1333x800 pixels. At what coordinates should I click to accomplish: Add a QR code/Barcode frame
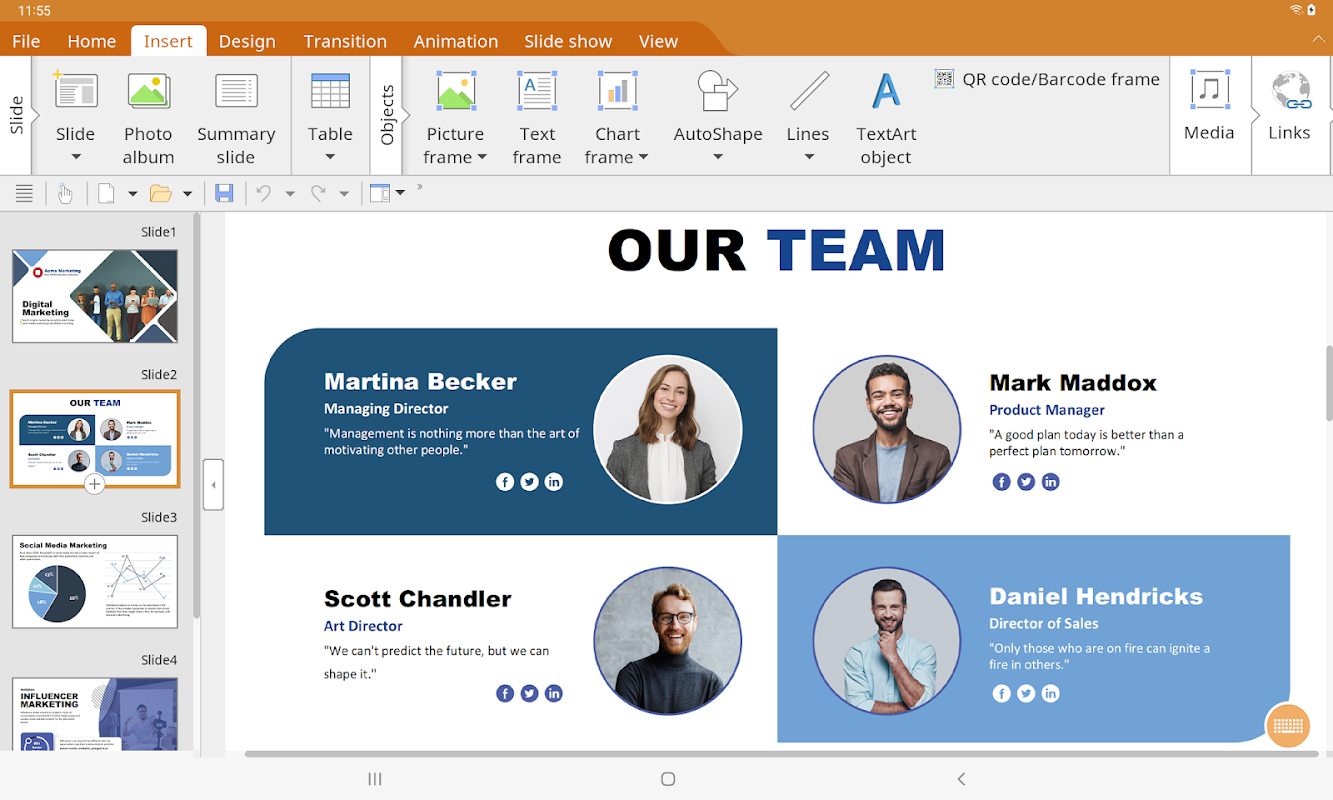(x=1047, y=79)
